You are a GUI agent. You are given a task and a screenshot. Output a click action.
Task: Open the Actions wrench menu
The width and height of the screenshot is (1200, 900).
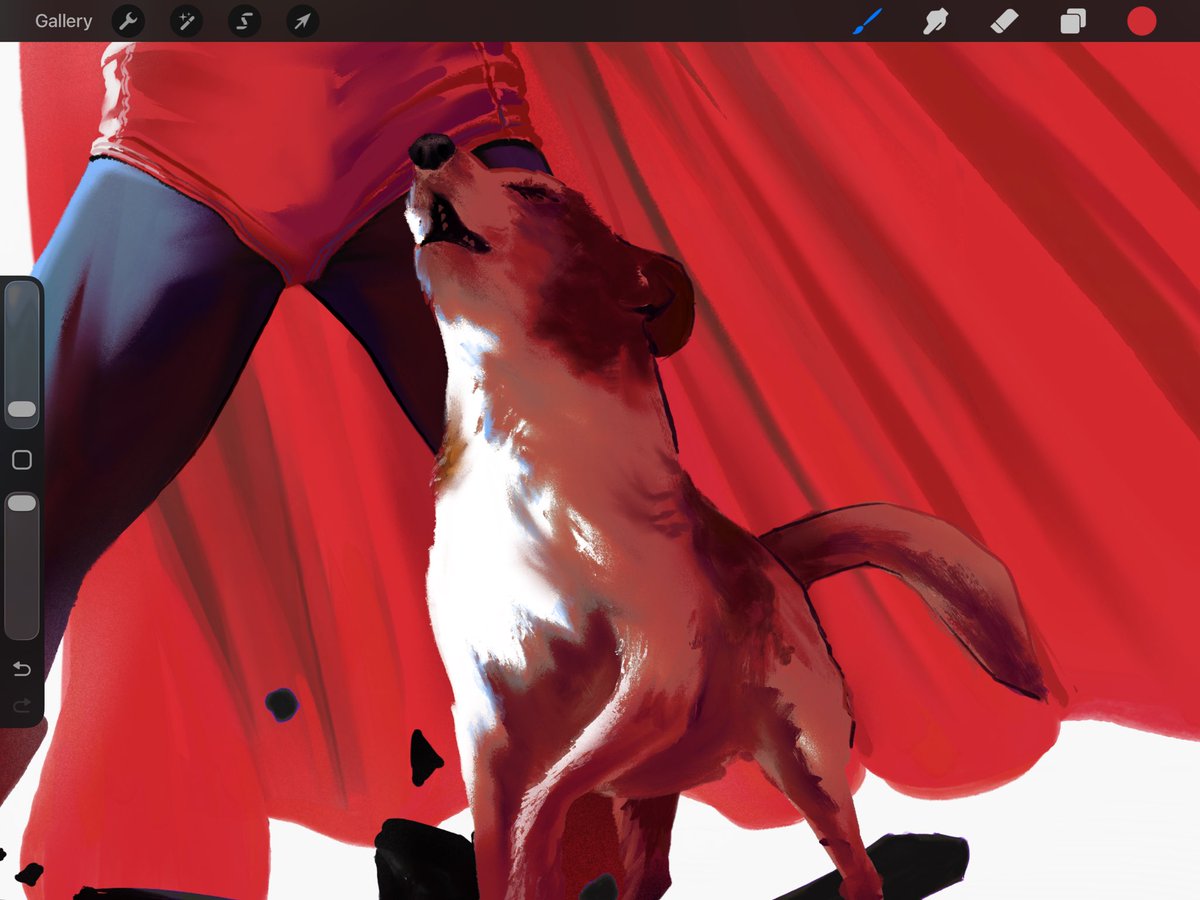click(x=128, y=21)
